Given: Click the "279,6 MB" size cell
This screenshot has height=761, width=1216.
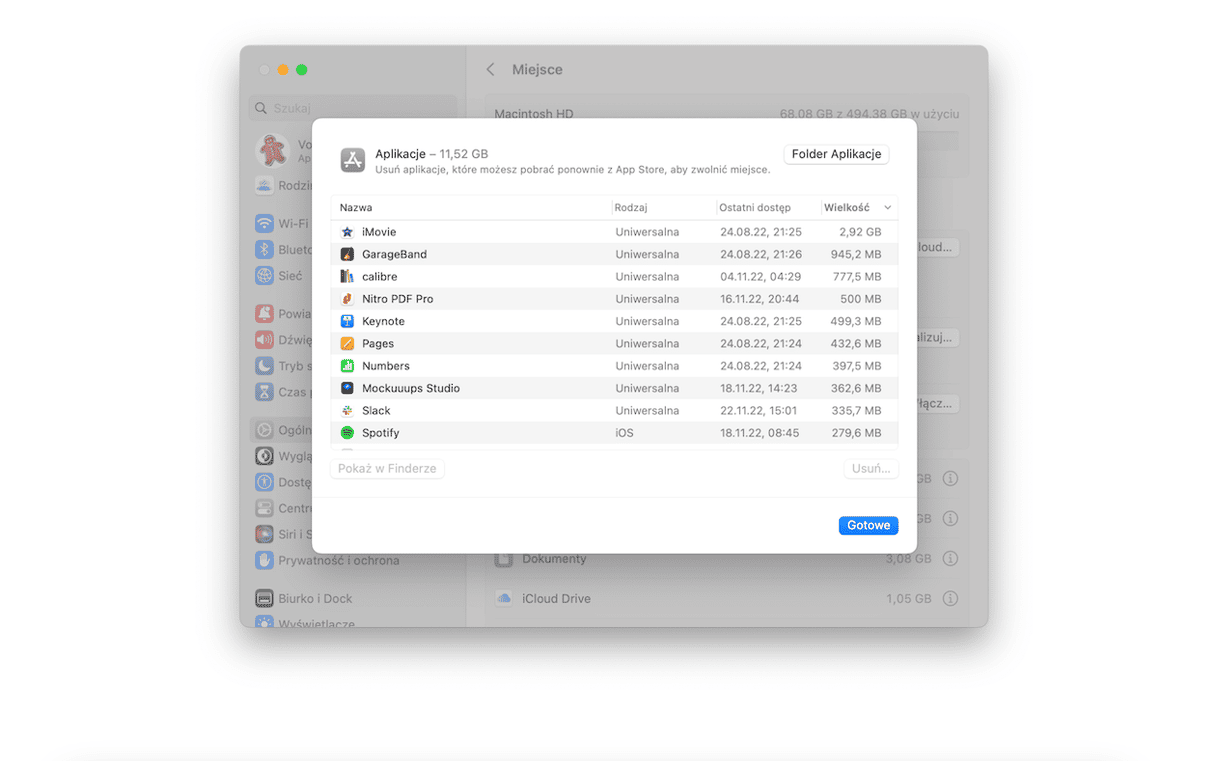Looking at the screenshot, I should click(857, 433).
